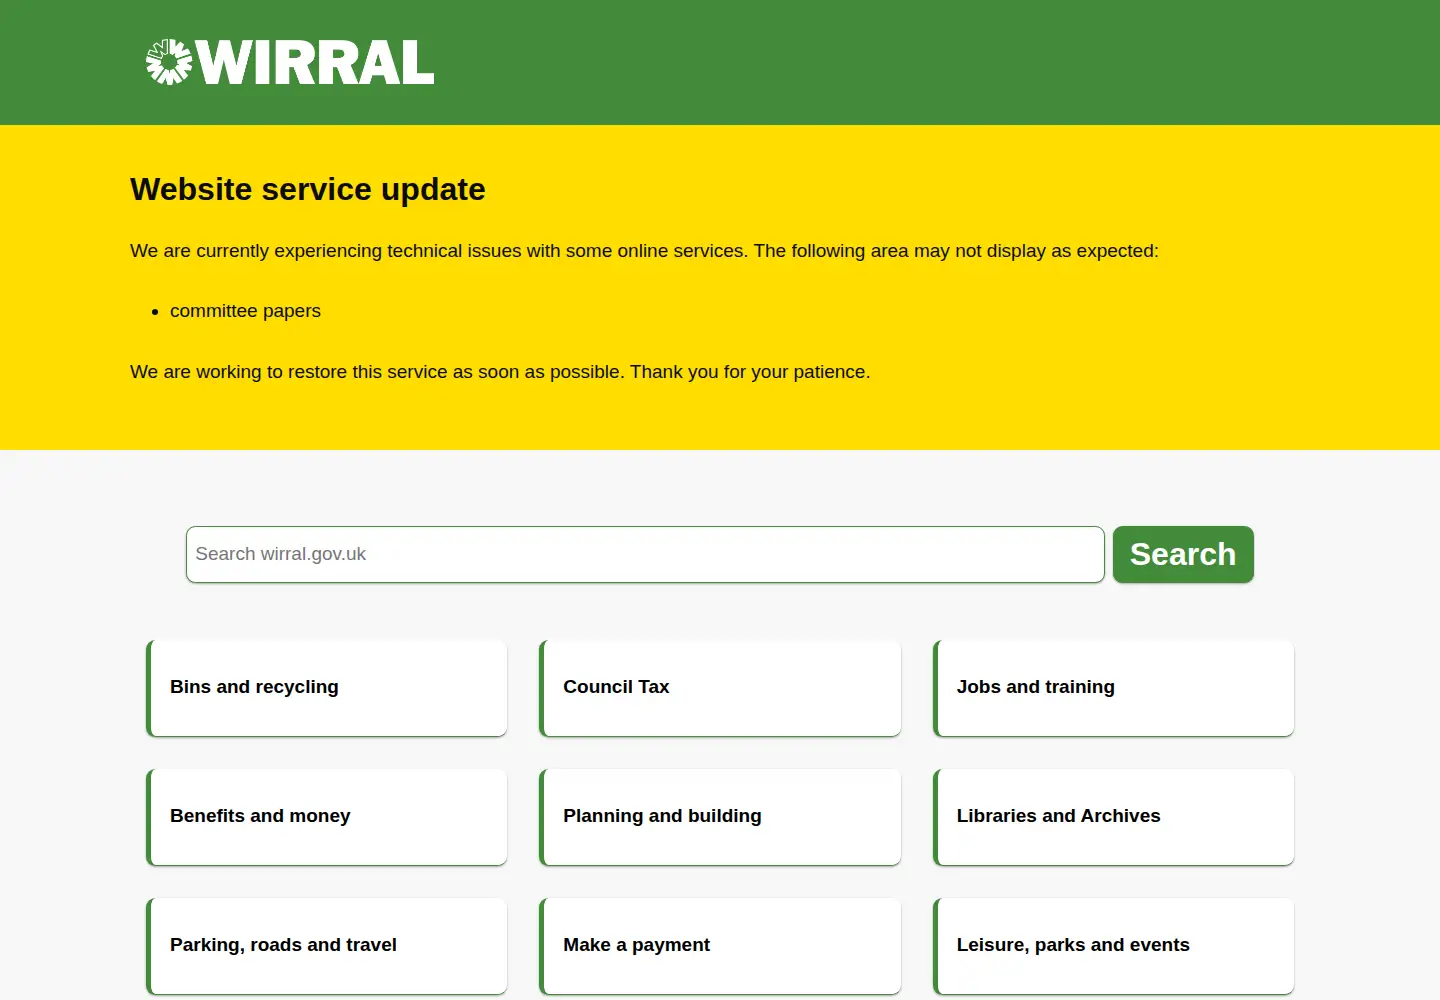Open Benefits and money
Screen dimensions: 1440x1000
(x=327, y=817)
